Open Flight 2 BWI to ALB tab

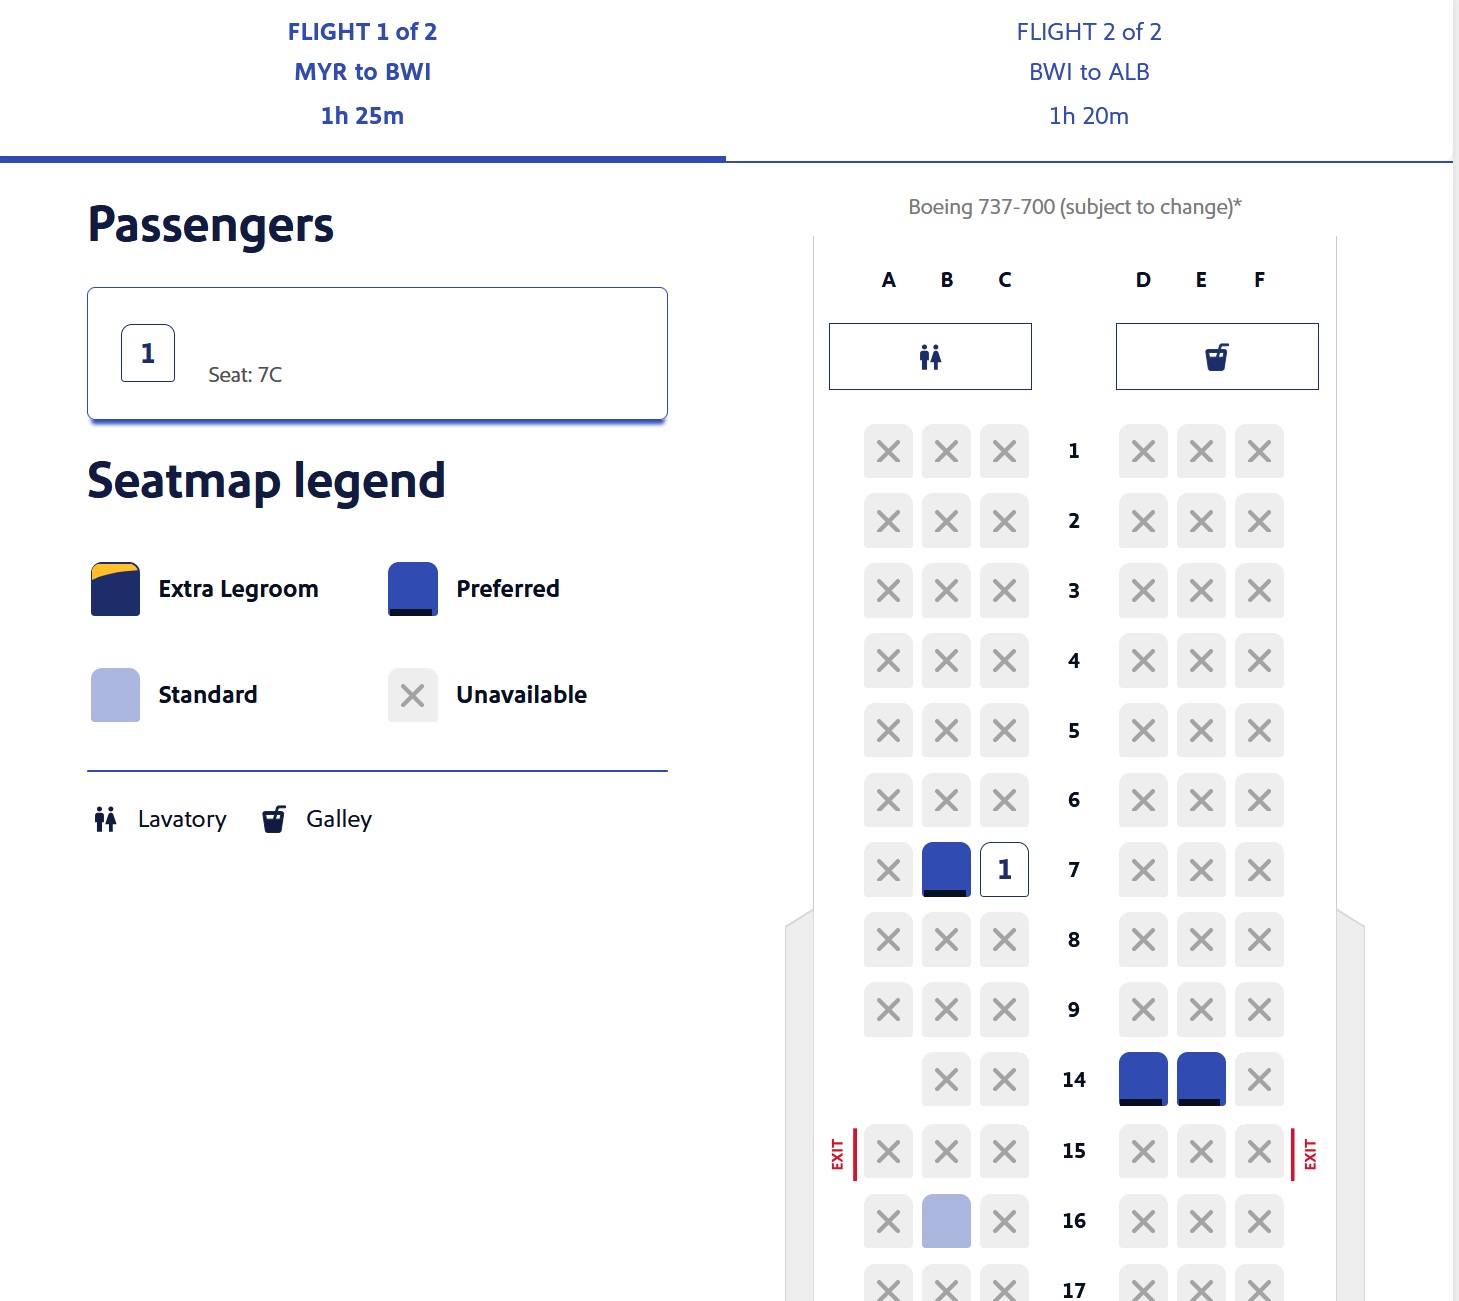[x=1088, y=73]
